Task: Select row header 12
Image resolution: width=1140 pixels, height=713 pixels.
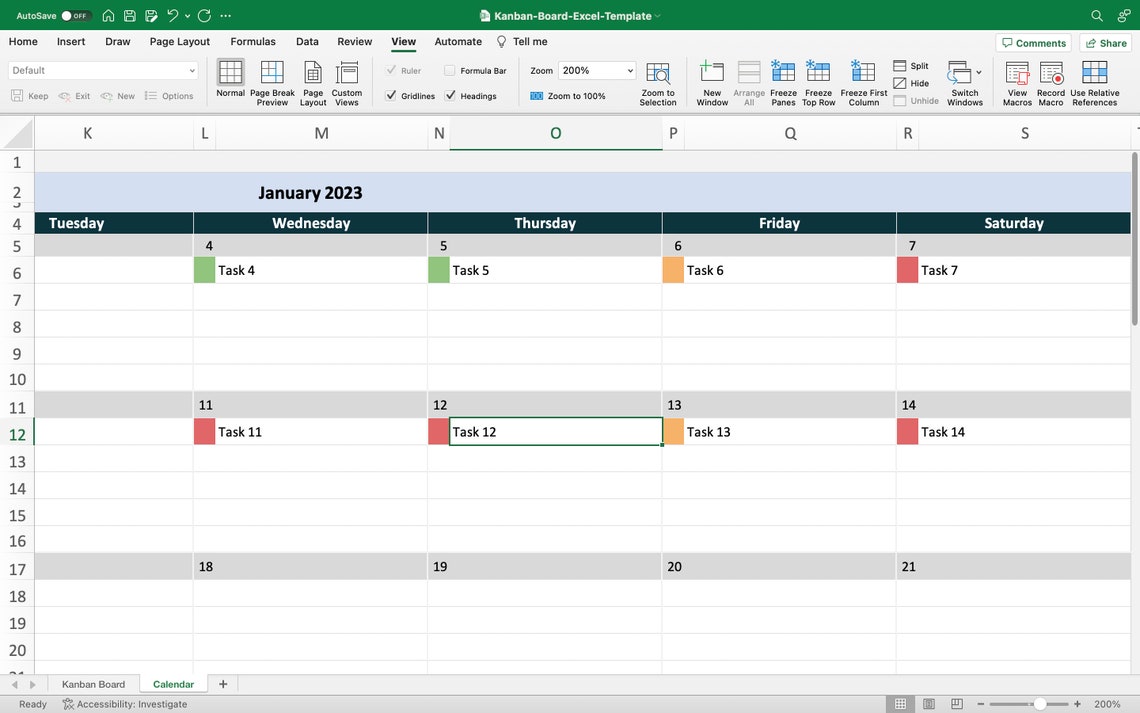Action: 17,435
